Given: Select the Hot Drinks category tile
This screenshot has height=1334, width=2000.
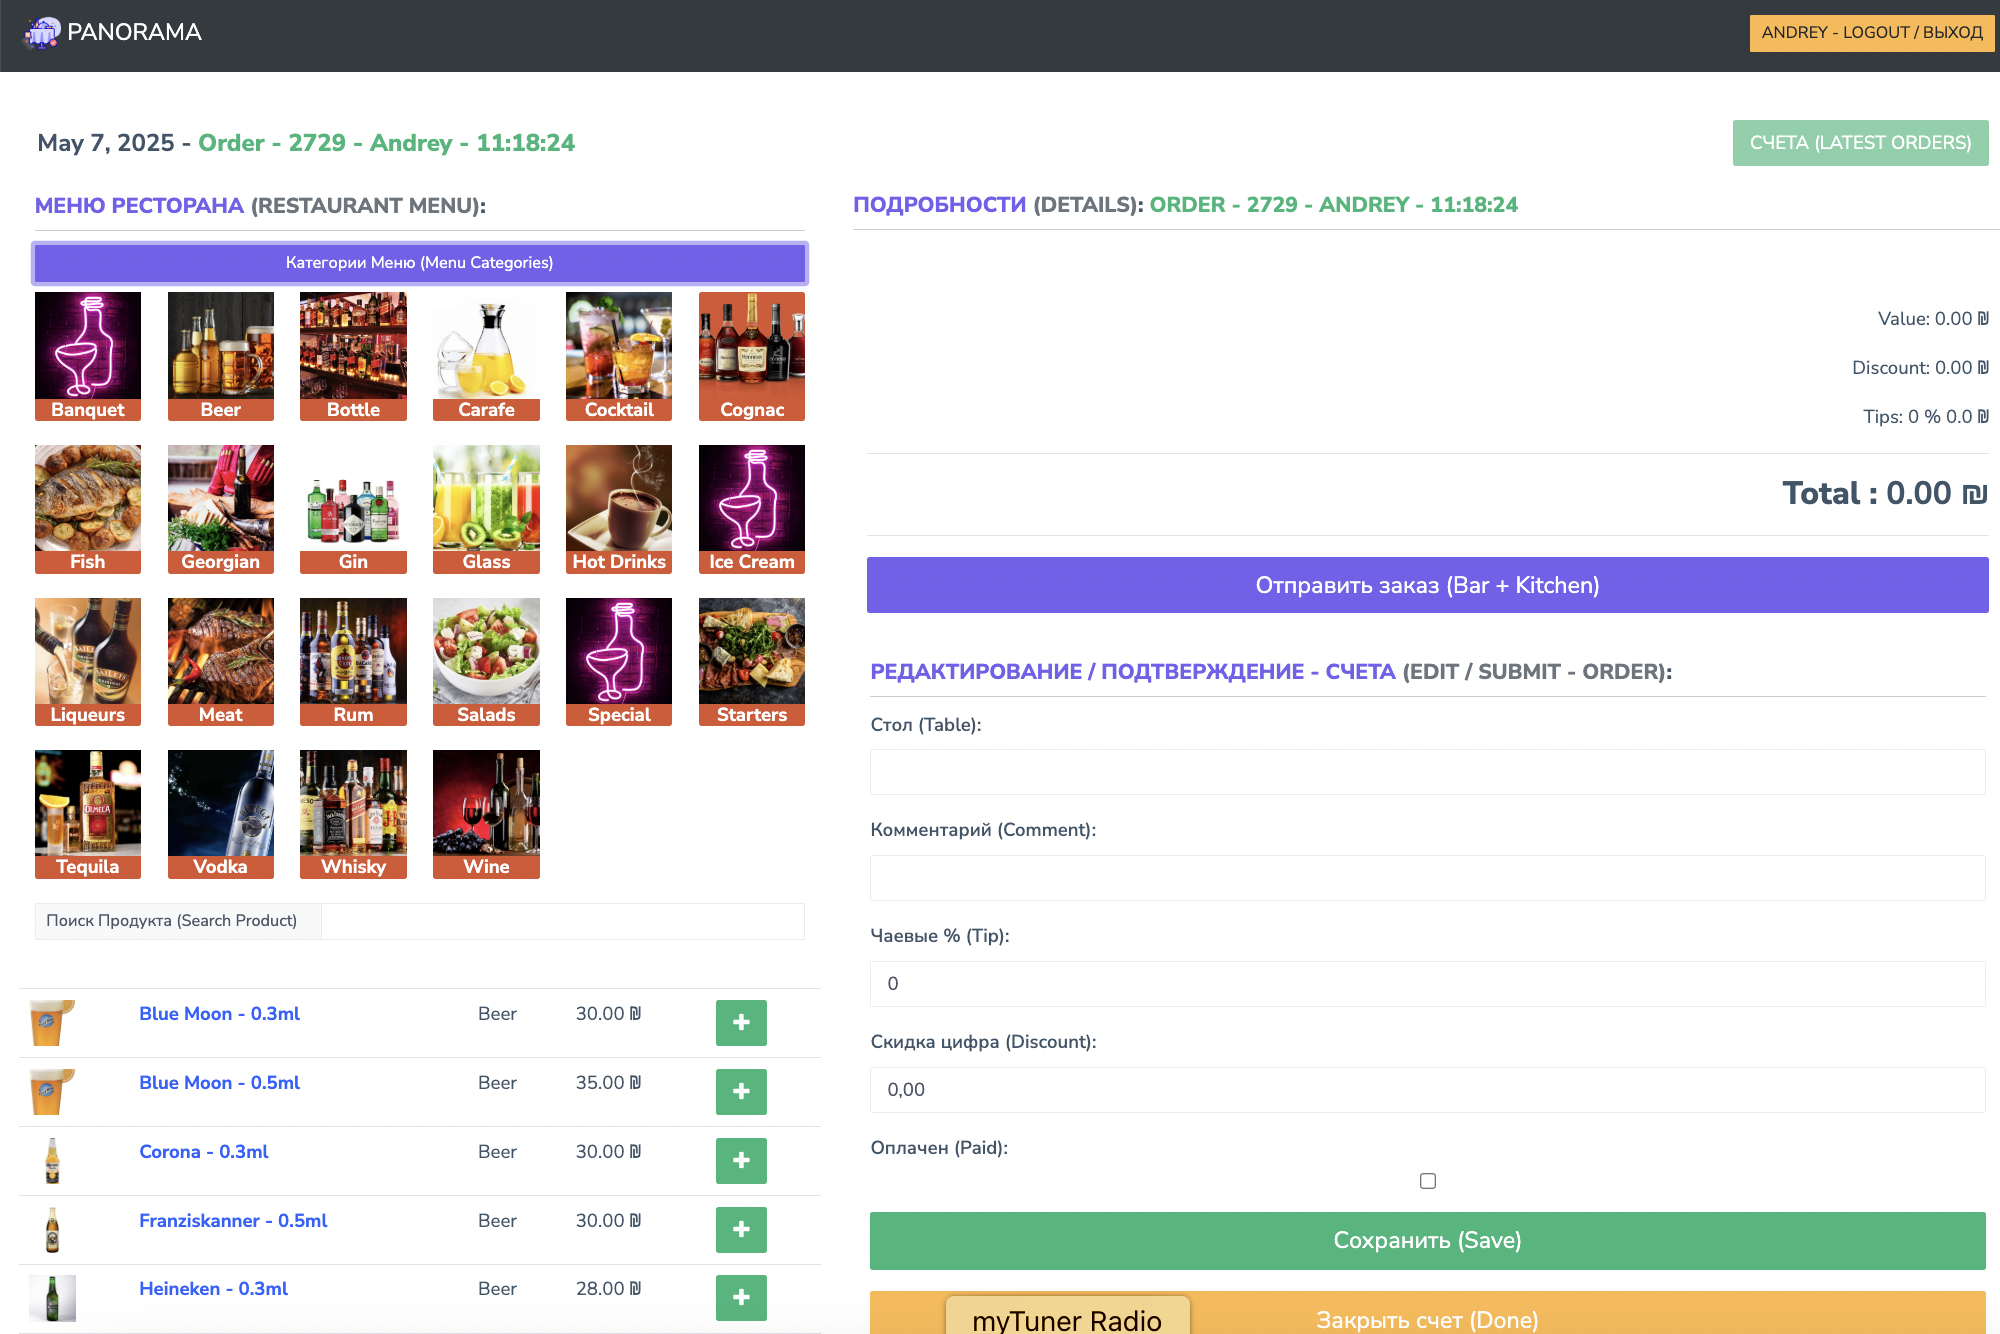Looking at the screenshot, I should point(618,508).
